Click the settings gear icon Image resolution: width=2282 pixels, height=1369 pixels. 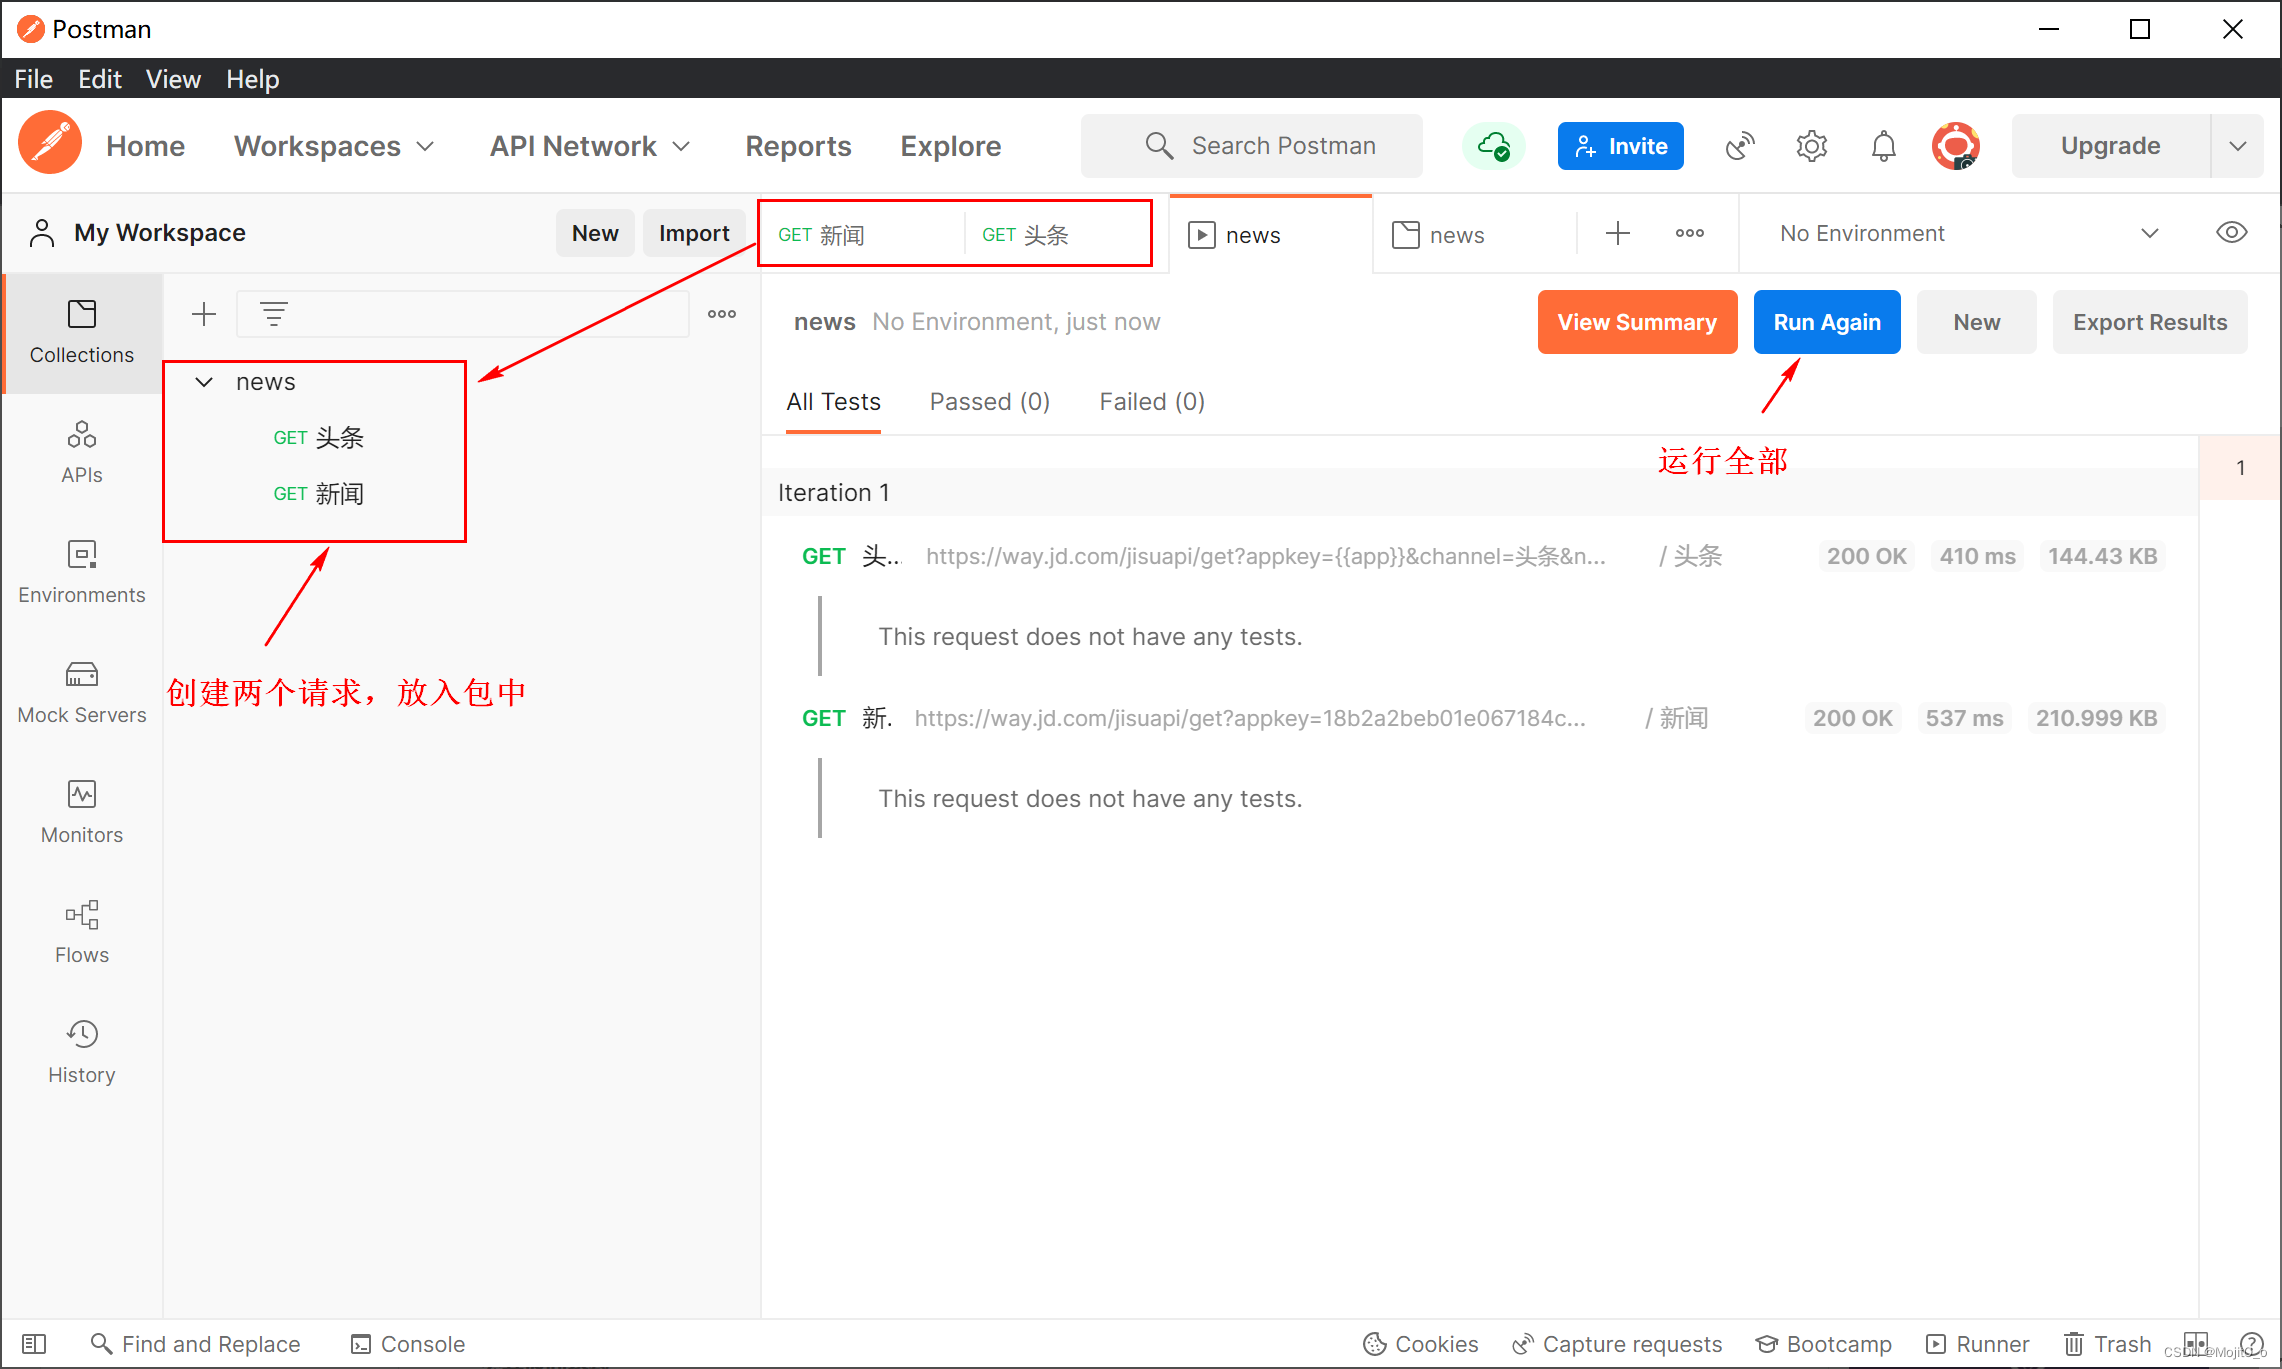pyautogui.click(x=1811, y=146)
